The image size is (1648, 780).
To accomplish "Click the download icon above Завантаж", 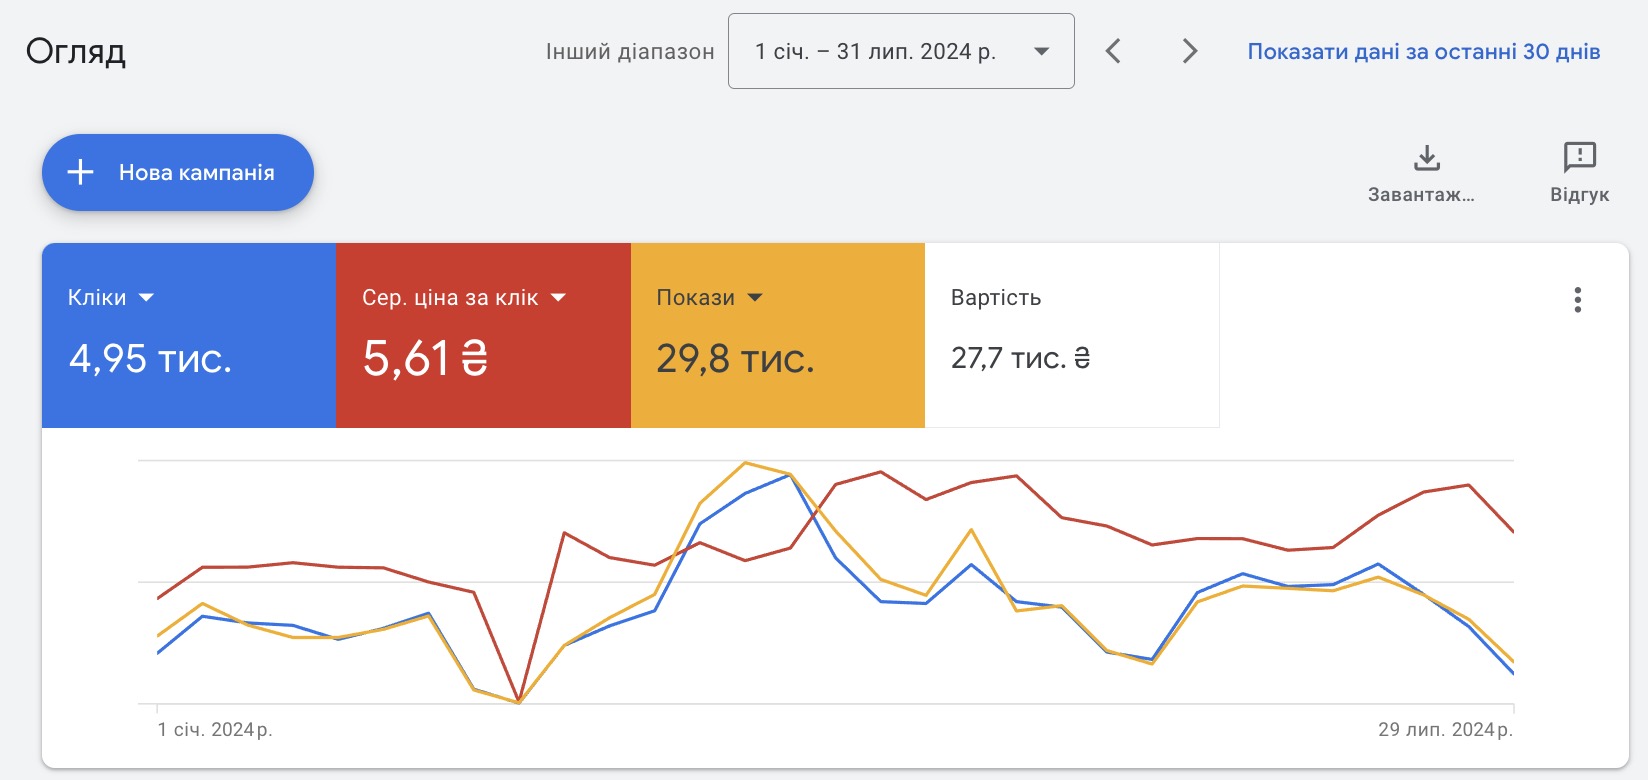I will click(x=1426, y=158).
